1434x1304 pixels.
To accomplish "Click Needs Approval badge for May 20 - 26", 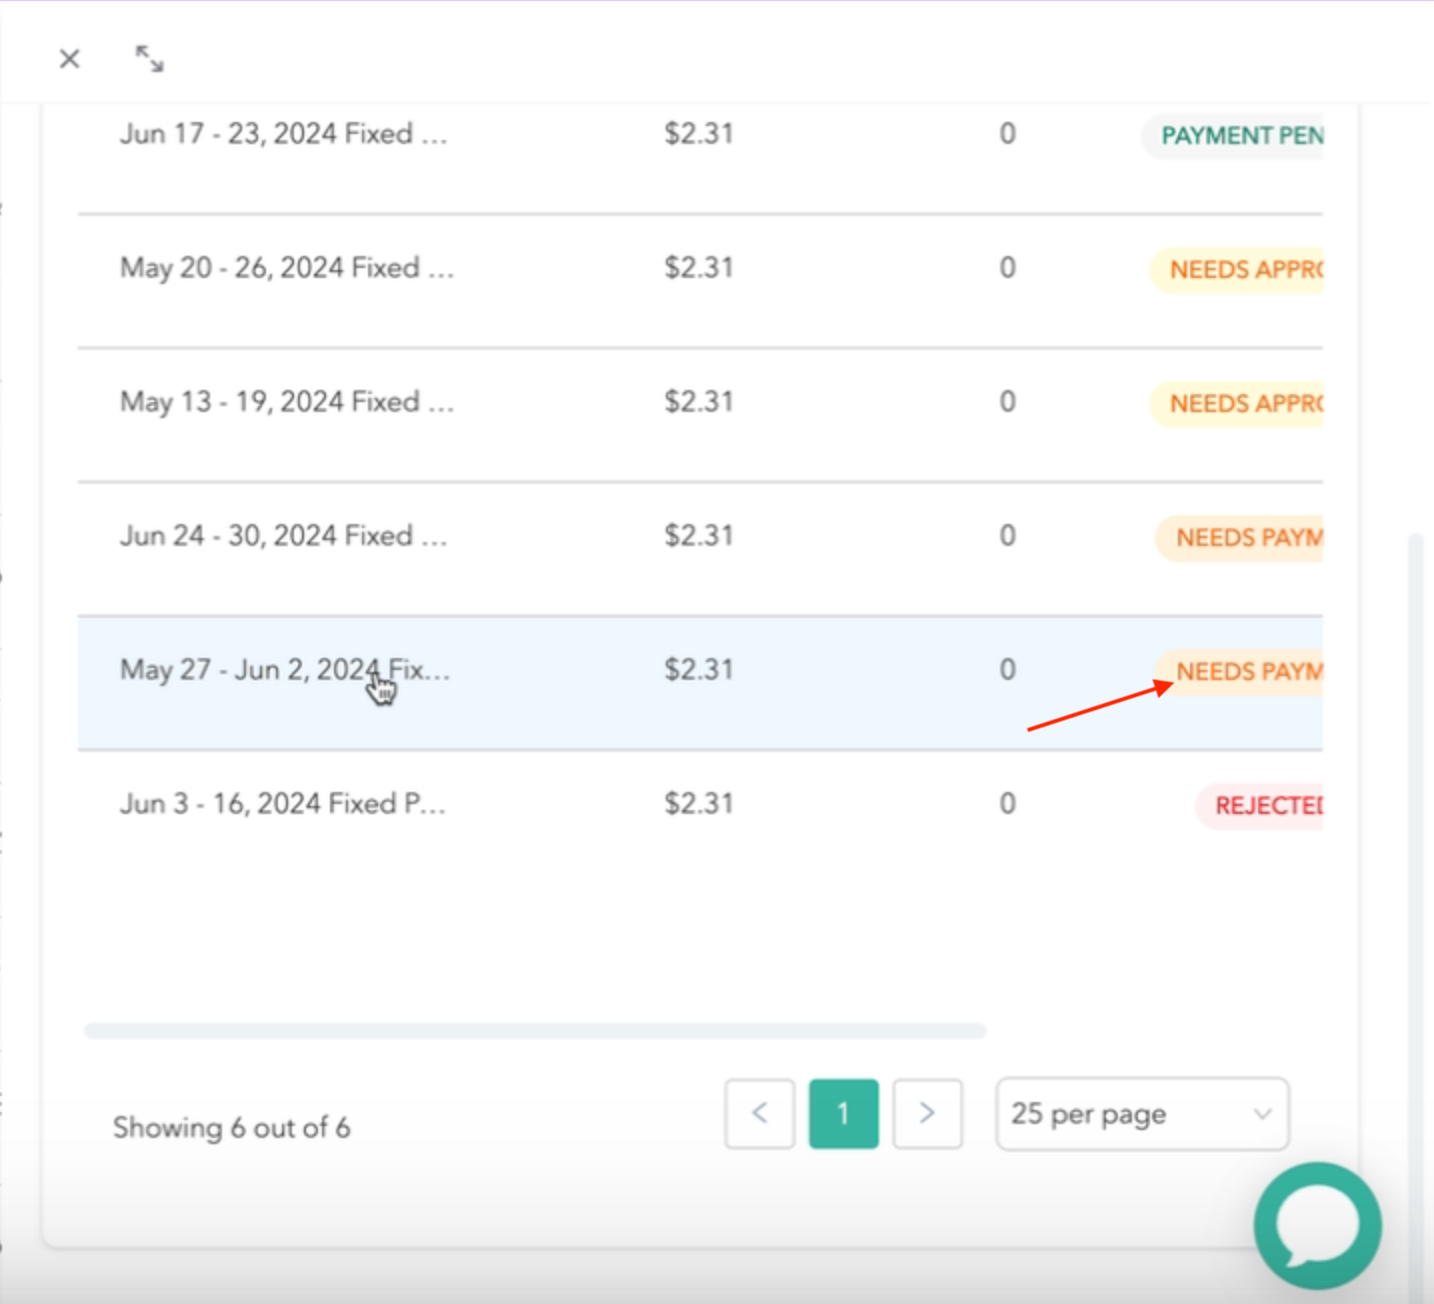I will click(x=1244, y=270).
